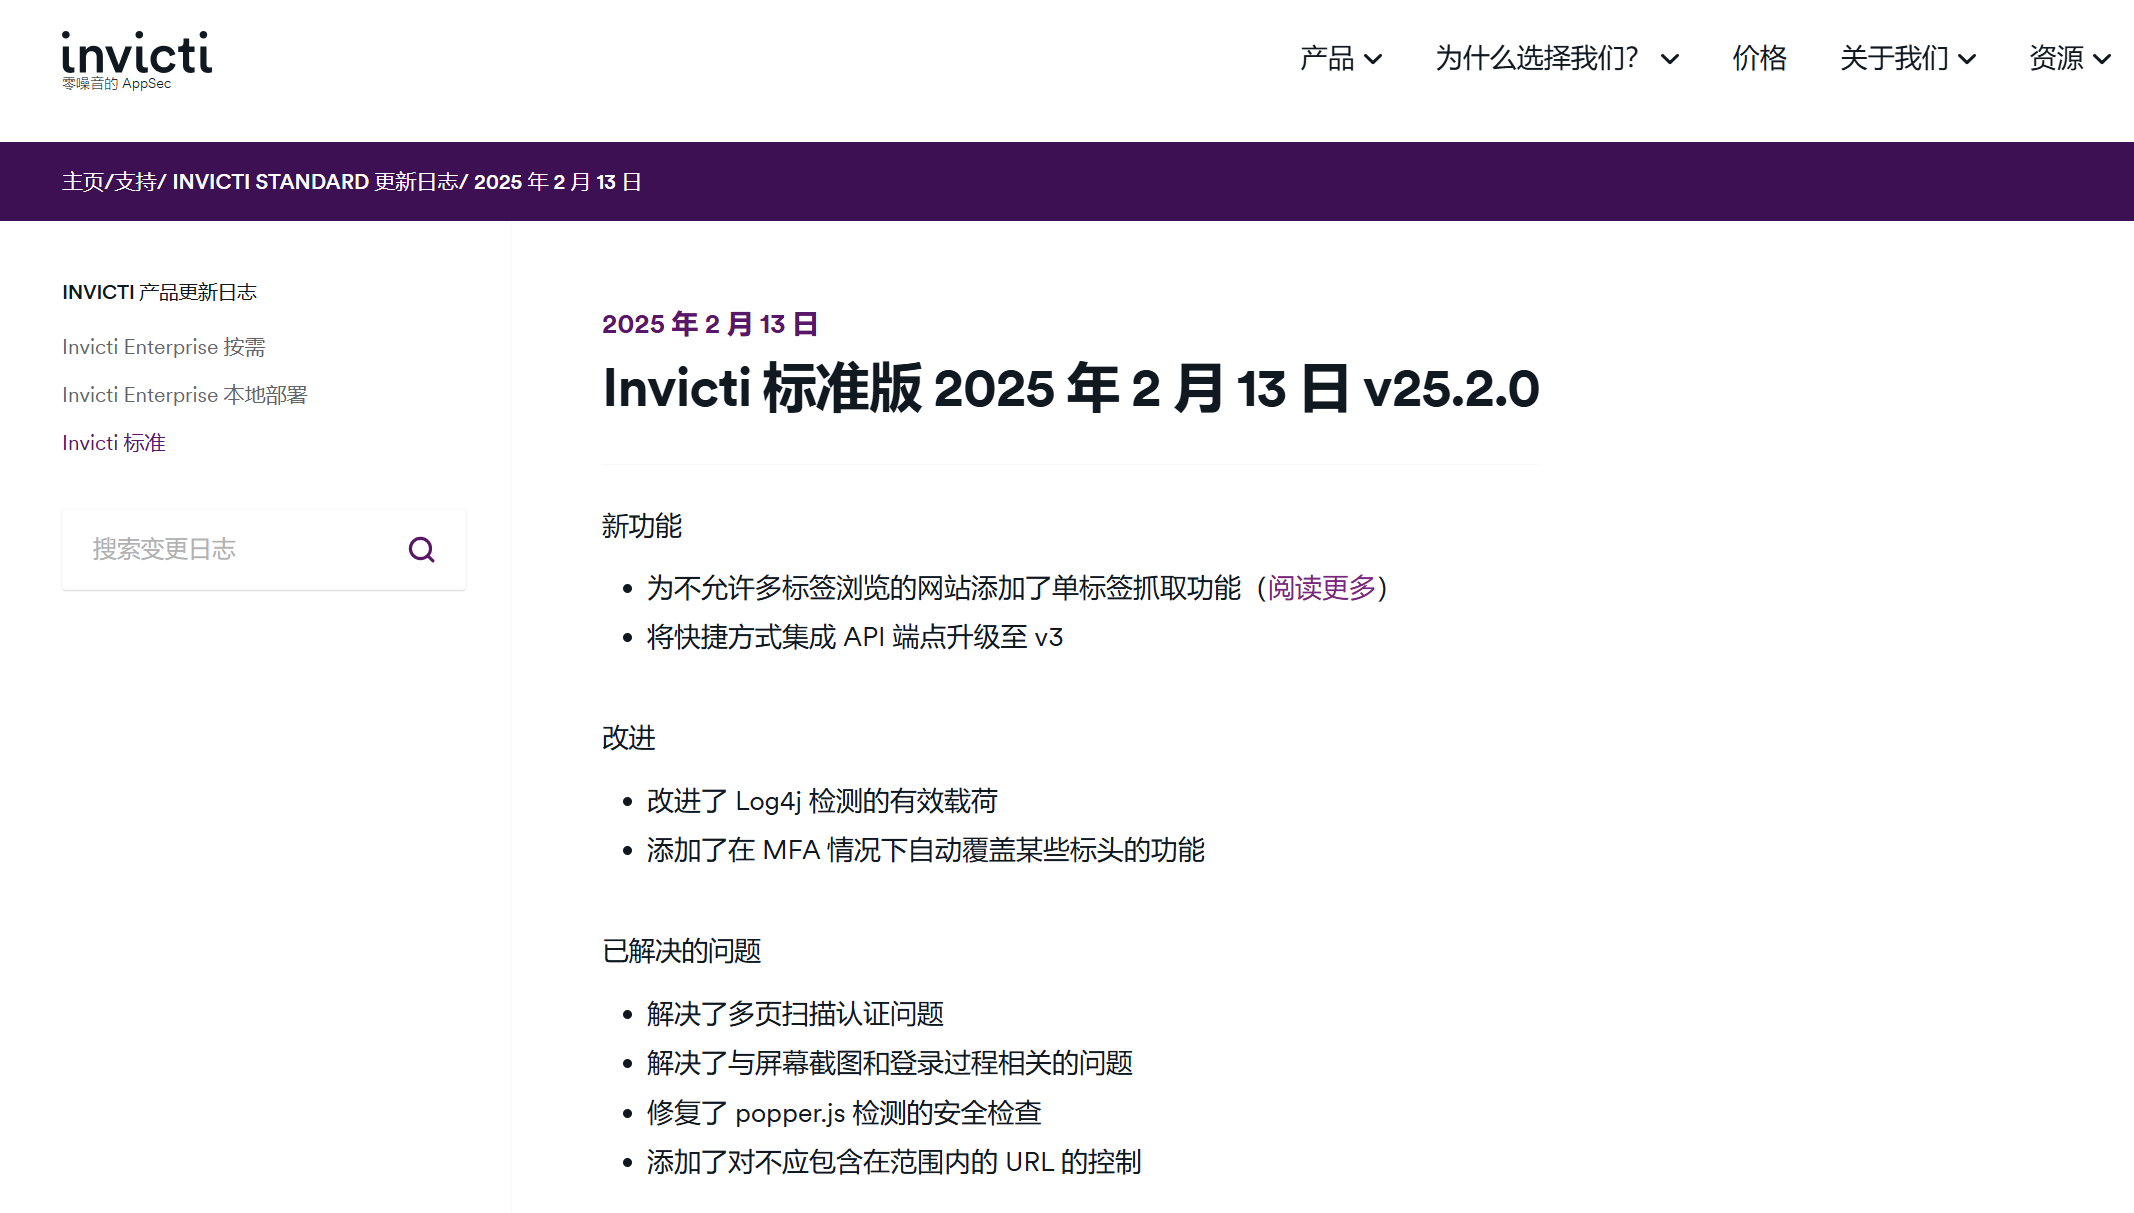
Task: Click the URL 范围控制 item
Action: 894,1162
